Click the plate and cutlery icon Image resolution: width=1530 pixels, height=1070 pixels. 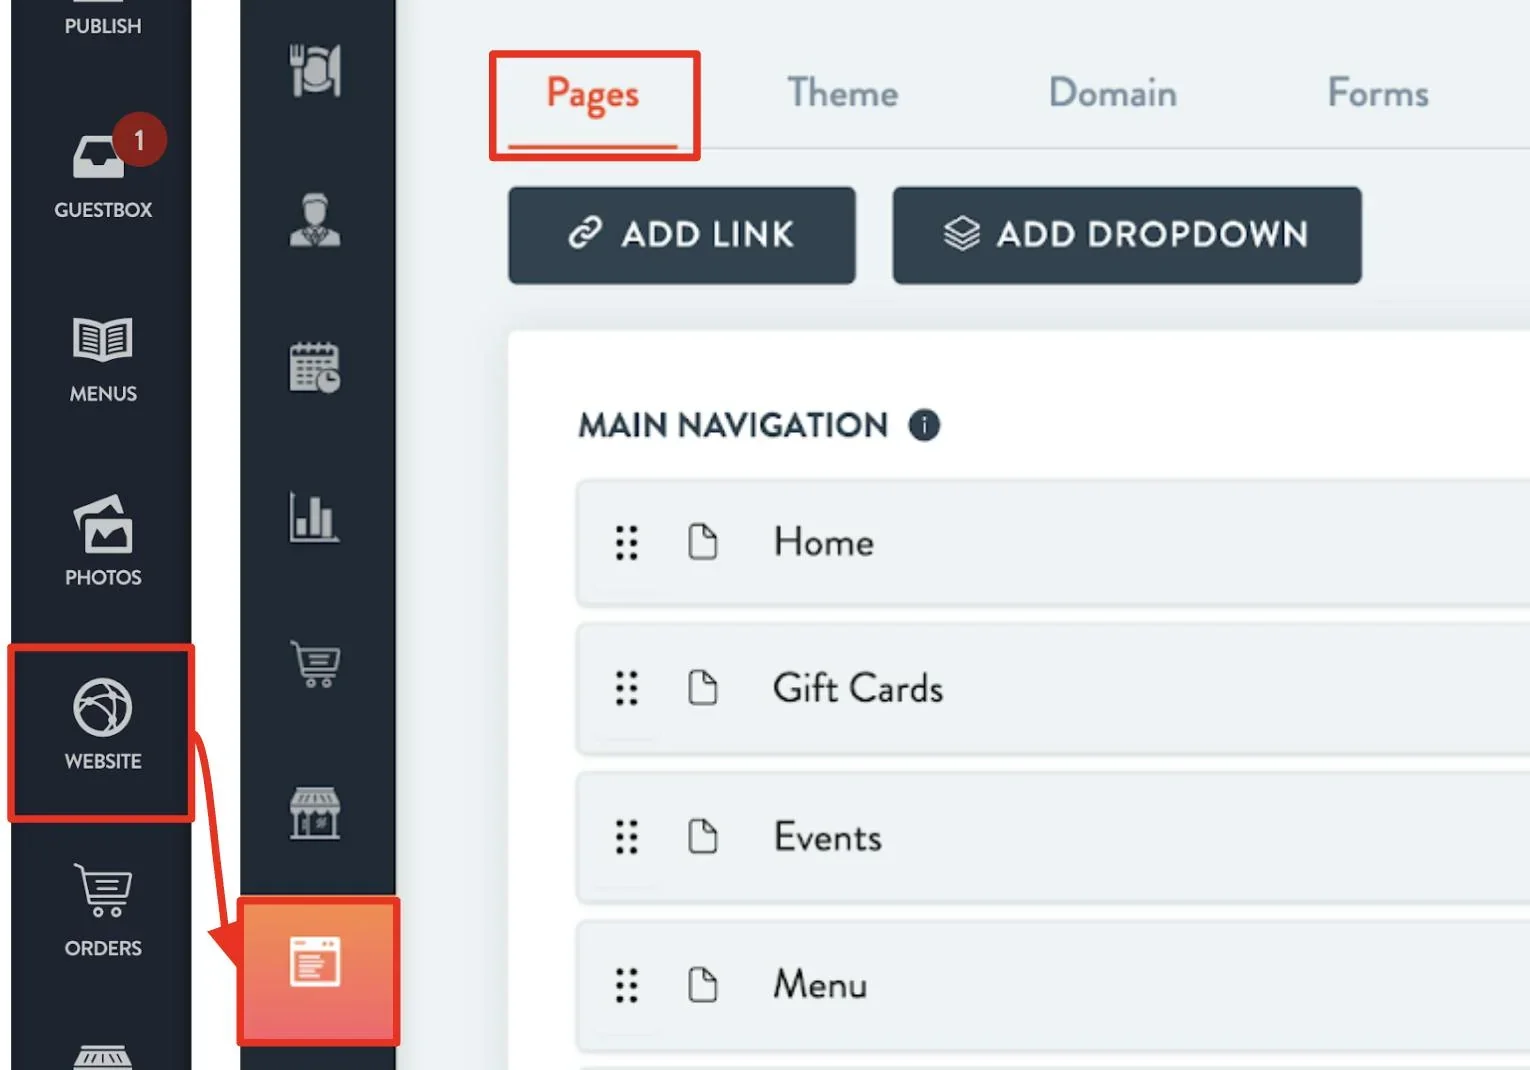click(x=315, y=70)
